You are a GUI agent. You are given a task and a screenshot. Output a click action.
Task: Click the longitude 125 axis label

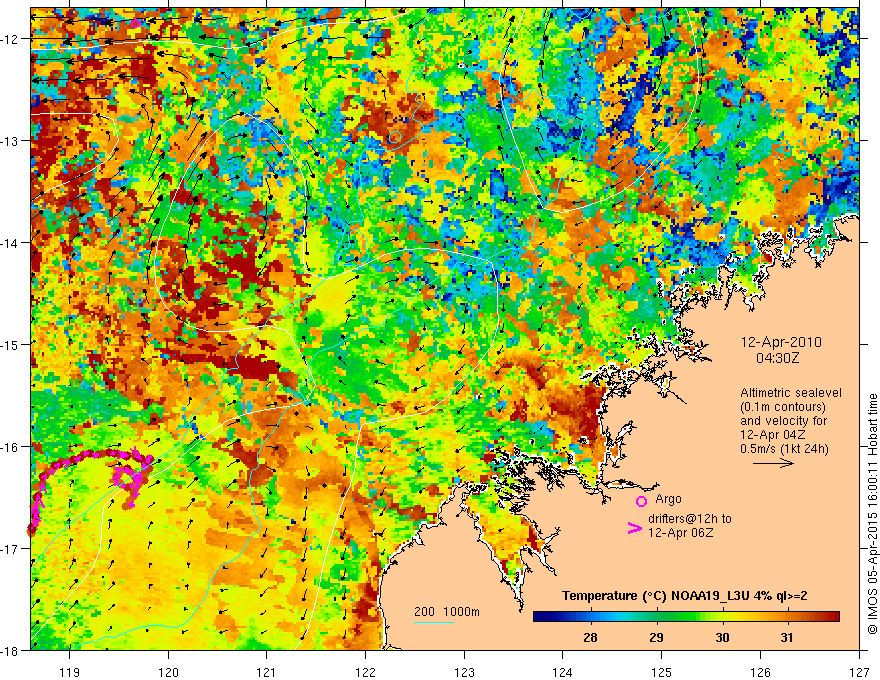[661, 672]
